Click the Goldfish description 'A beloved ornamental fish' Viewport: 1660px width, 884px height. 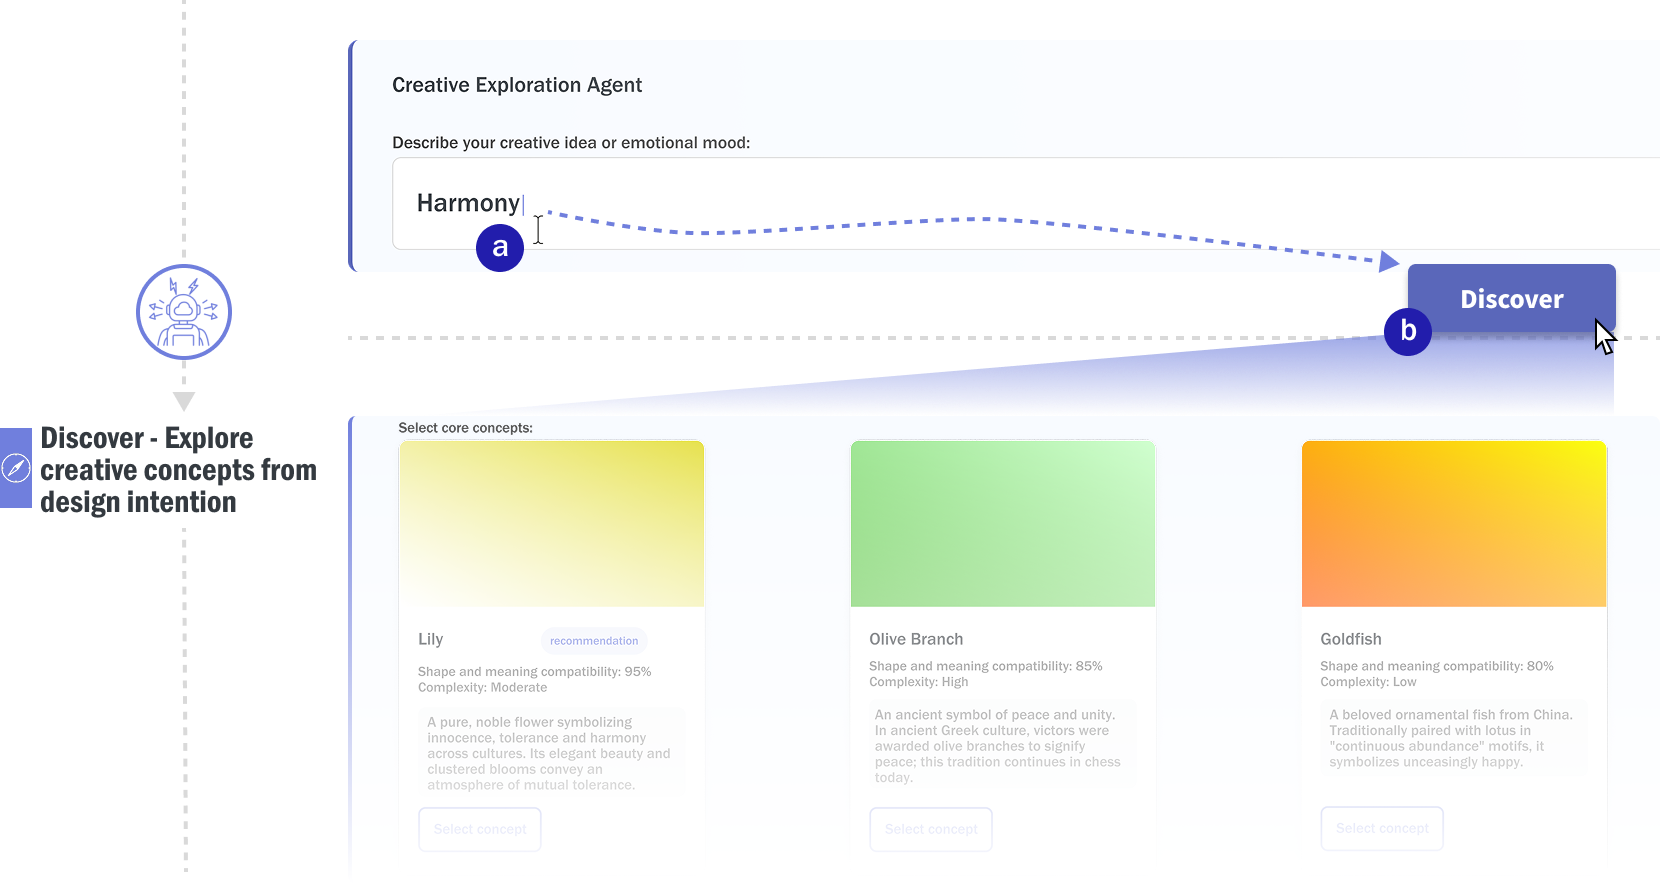click(x=1451, y=738)
